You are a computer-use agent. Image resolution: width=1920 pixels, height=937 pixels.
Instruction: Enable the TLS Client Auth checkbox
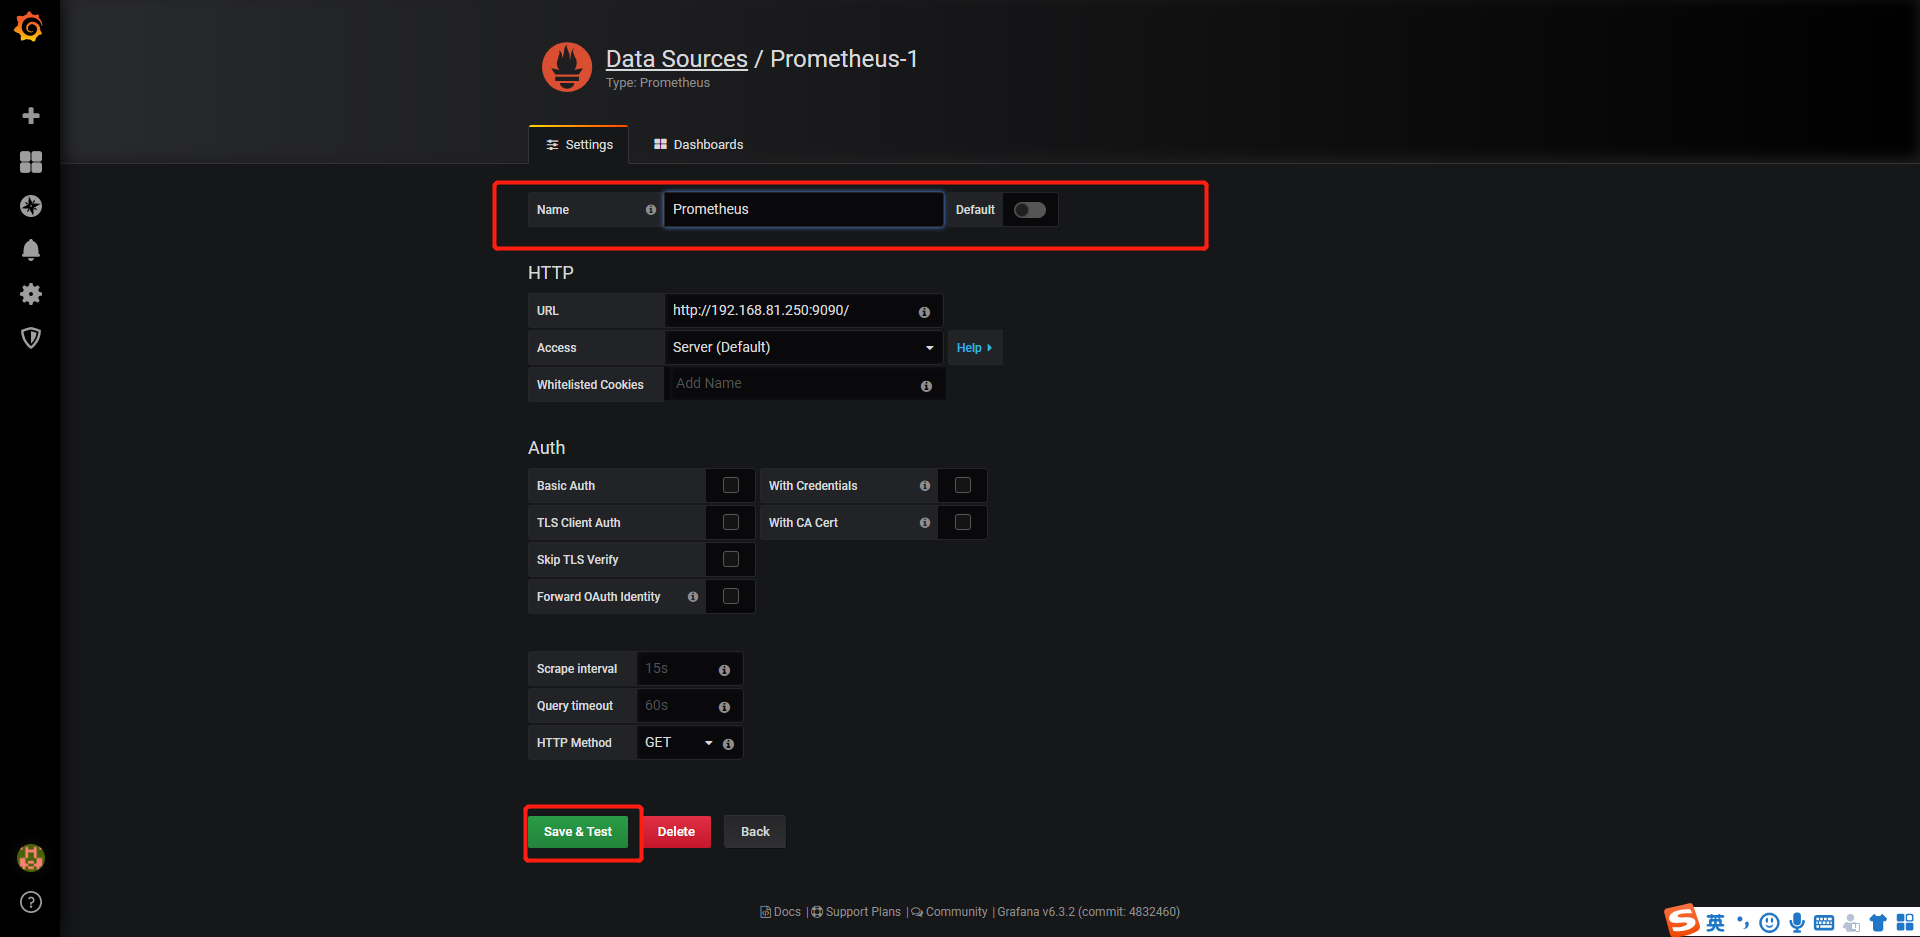[731, 522]
